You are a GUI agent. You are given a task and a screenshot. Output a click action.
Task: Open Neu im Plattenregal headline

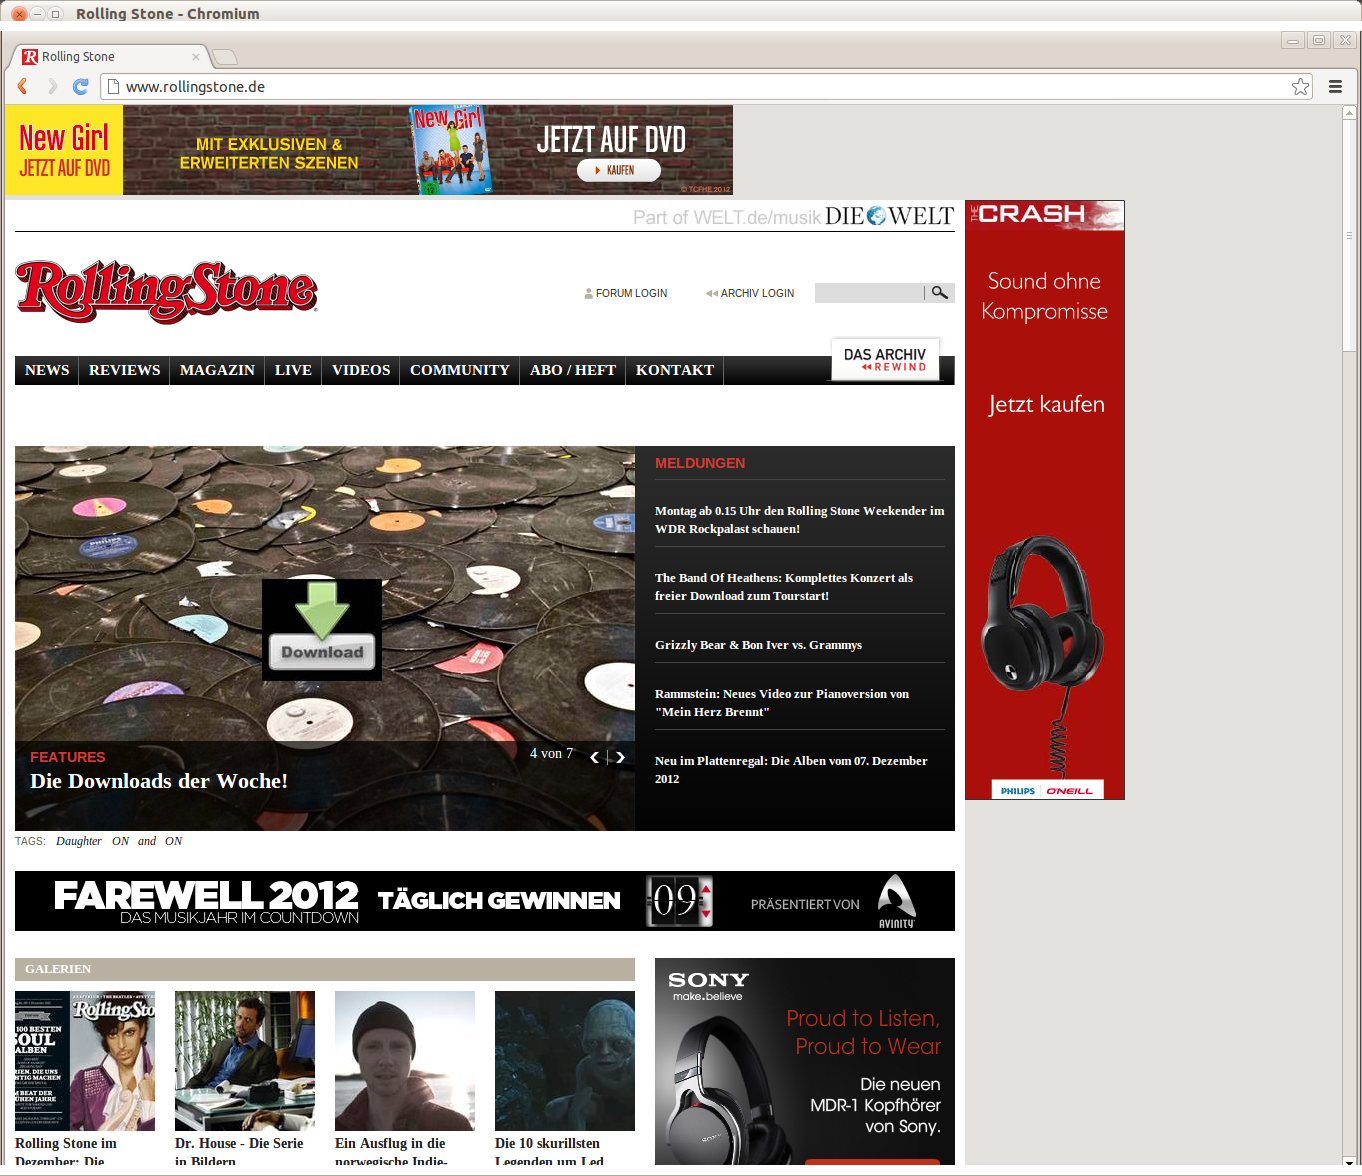coord(791,770)
